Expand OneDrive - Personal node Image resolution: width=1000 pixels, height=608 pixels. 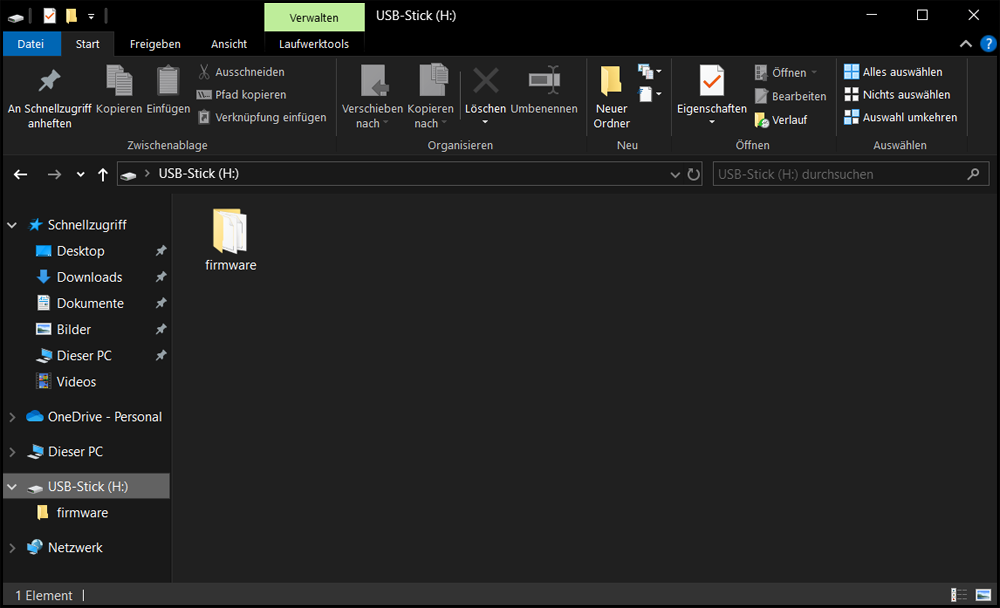click(x=12, y=417)
